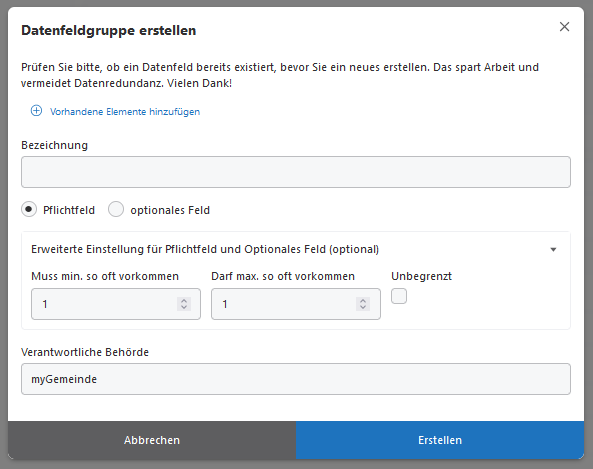Increase the Muss min. so oft vorkommen value
Image resolution: width=593 pixels, height=469 pixels.
(x=184, y=301)
